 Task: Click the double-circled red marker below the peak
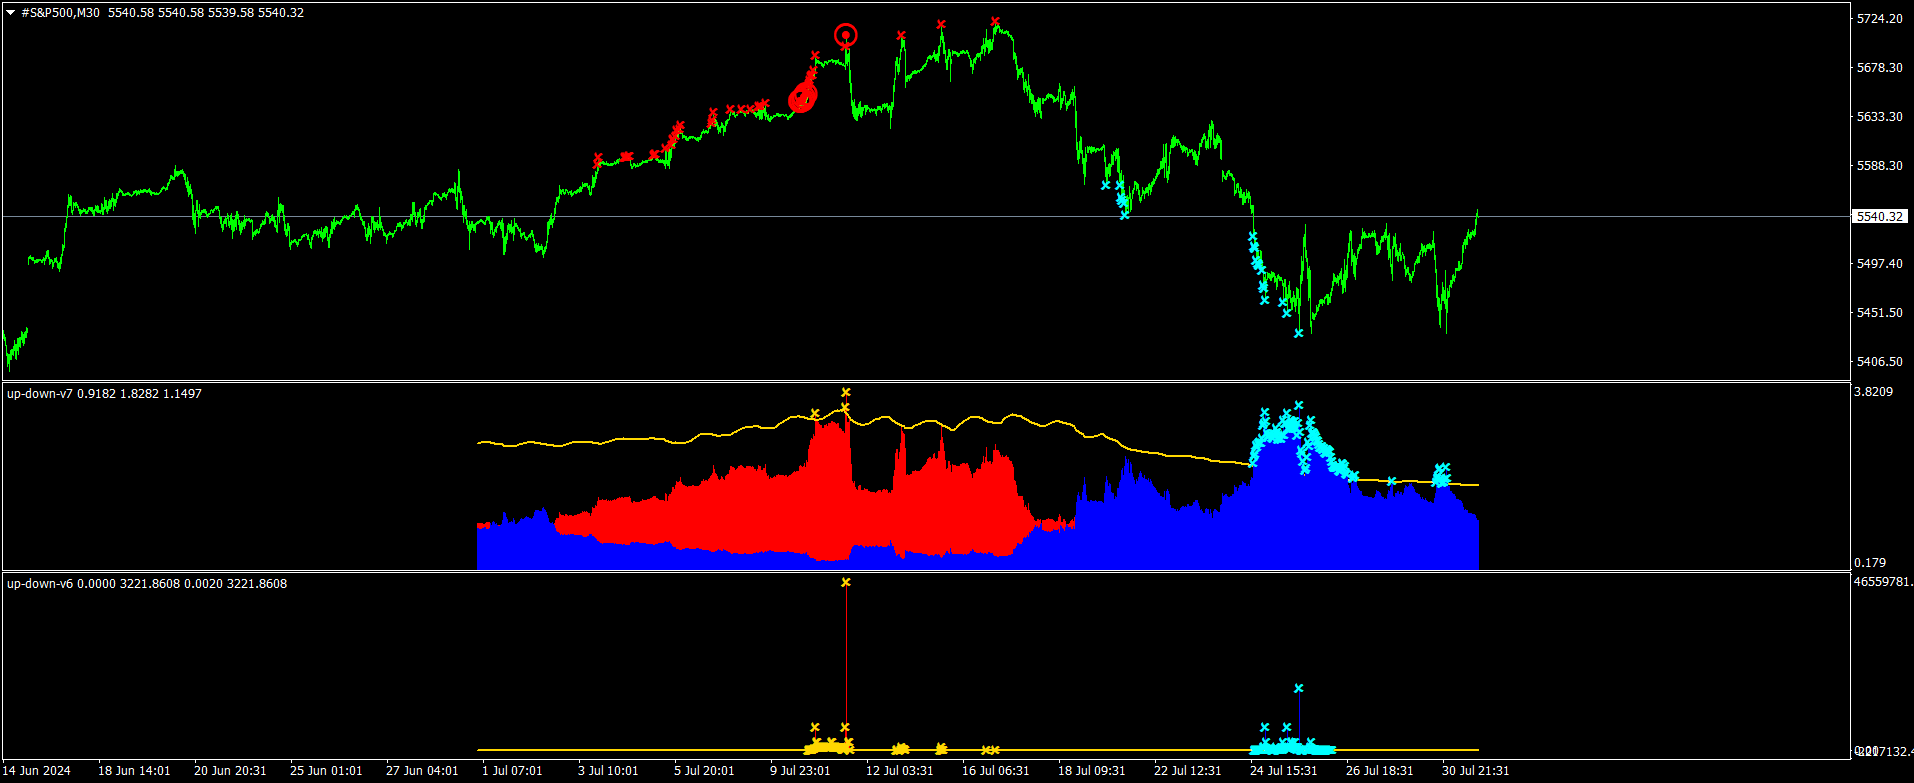pos(802,98)
